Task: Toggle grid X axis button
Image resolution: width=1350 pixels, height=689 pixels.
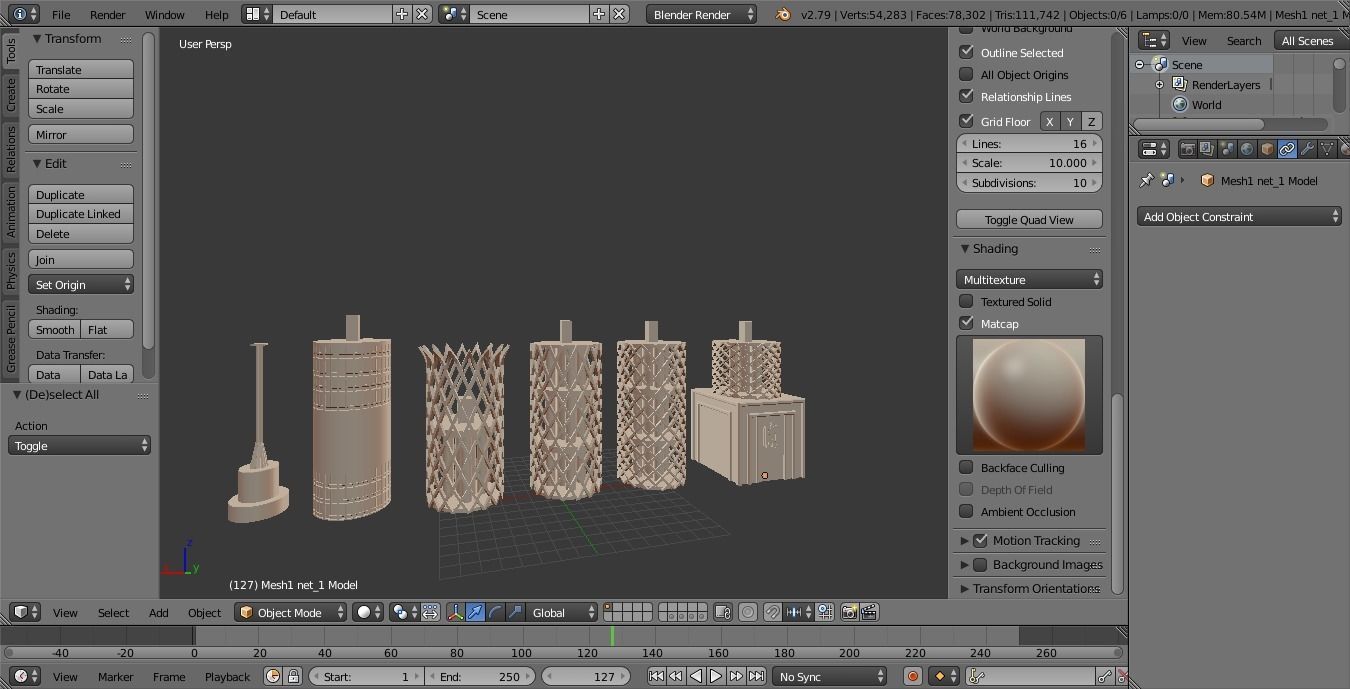Action: point(1049,121)
